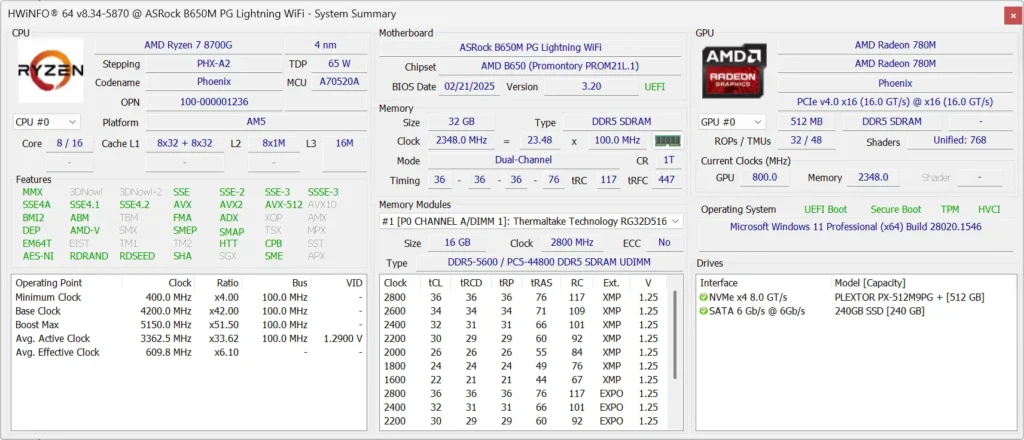Click the SHA feature label
Image resolution: width=1024 pixels, height=440 pixels.
click(x=182, y=256)
